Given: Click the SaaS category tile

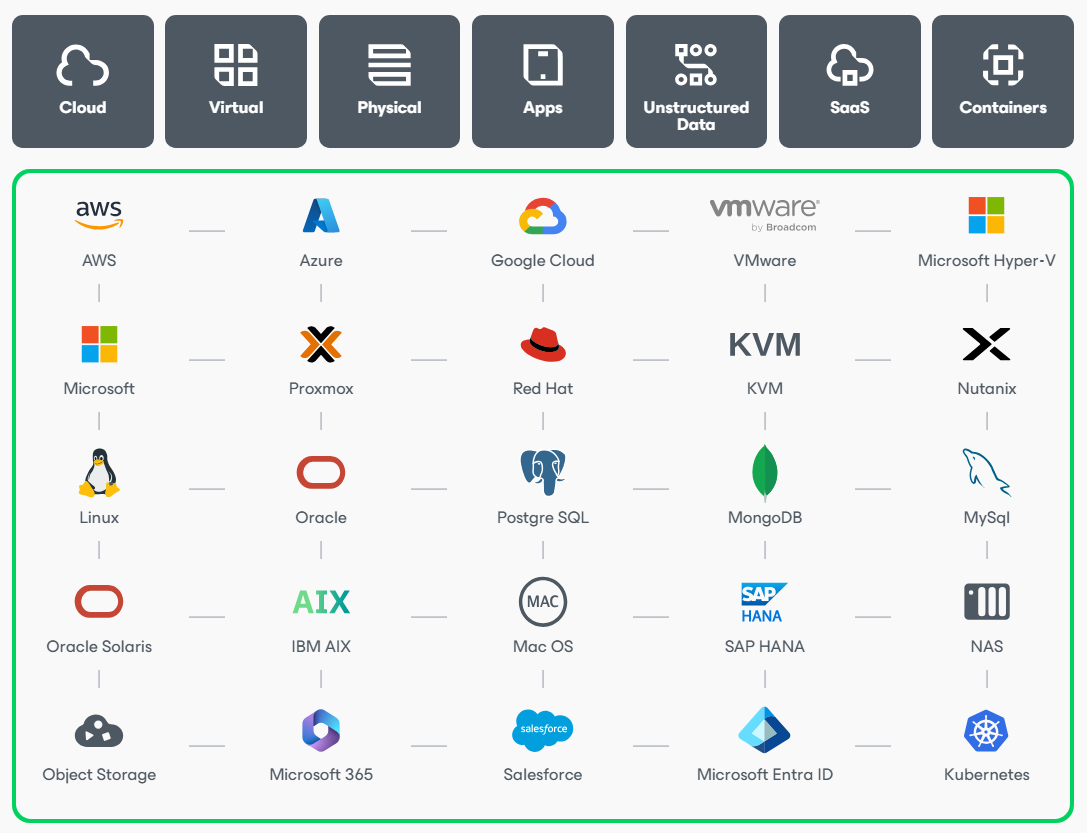Looking at the screenshot, I should point(849,80).
